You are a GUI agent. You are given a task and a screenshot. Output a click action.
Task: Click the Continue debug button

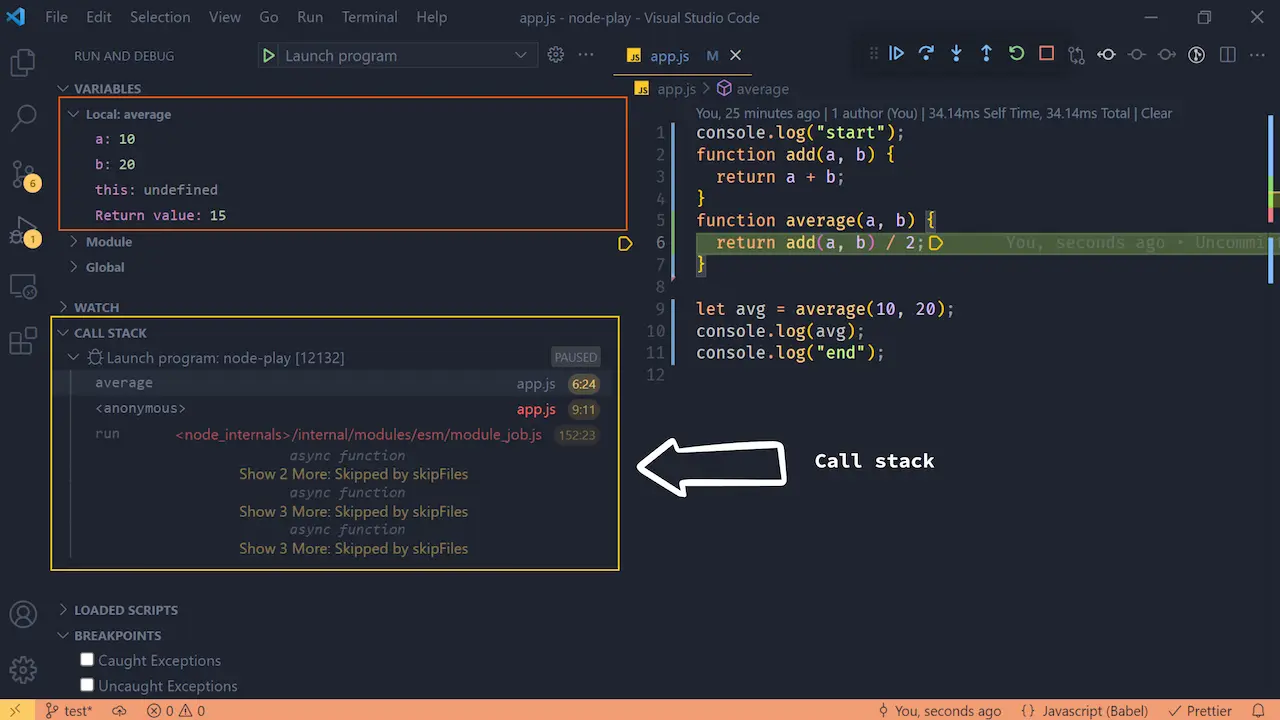point(896,54)
